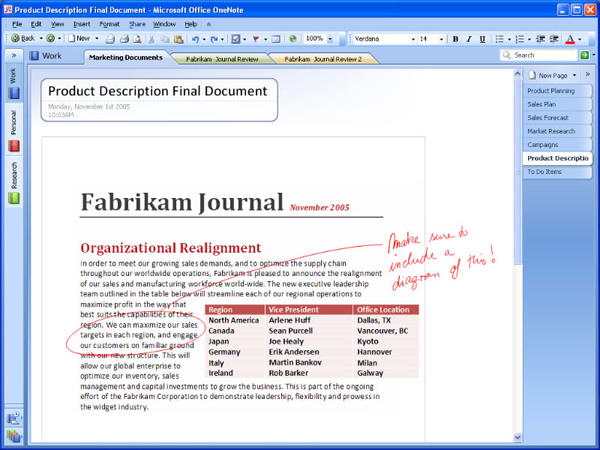The width and height of the screenshot is (600, 450).
Task: Click the note flag icon
Action: pyautogui.click(x=257, y=39)
